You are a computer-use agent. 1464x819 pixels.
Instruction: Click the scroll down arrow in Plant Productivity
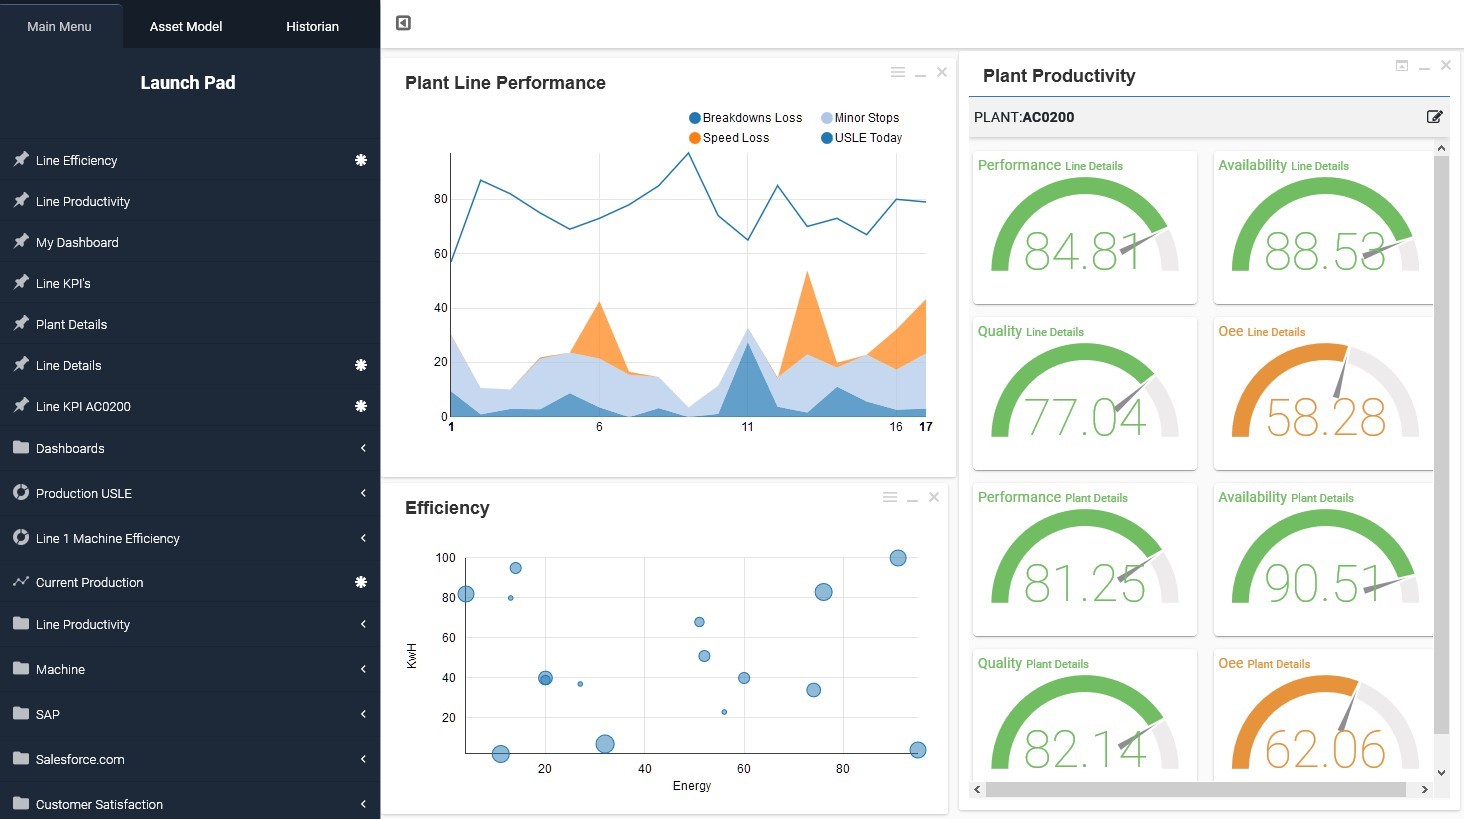pos(1441,772)
